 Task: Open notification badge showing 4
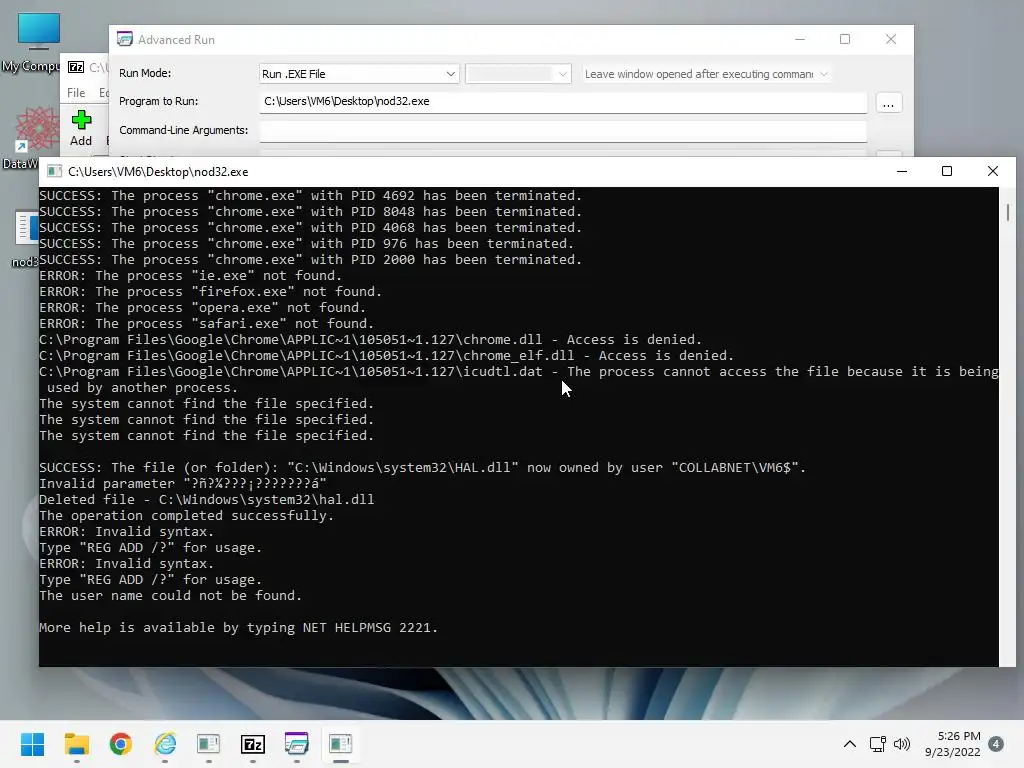point(996,744)
